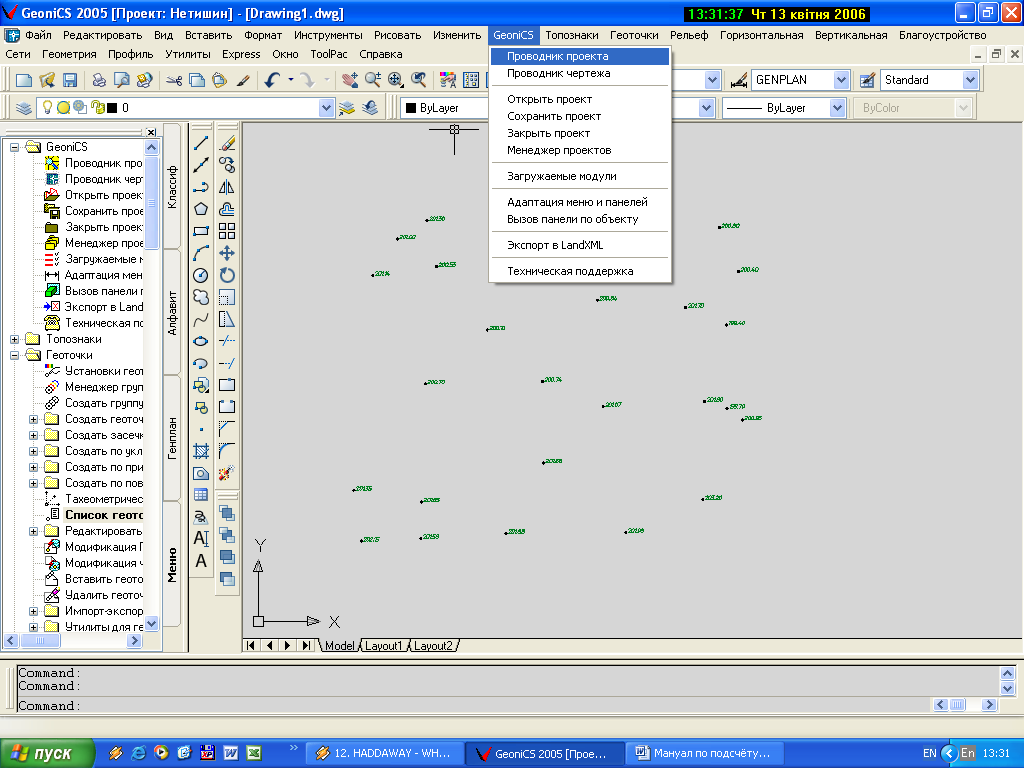Click the Save toolbar icon
Image resolution: width=1024 pixels, height=768 pixels.
(x=70, y=80)
